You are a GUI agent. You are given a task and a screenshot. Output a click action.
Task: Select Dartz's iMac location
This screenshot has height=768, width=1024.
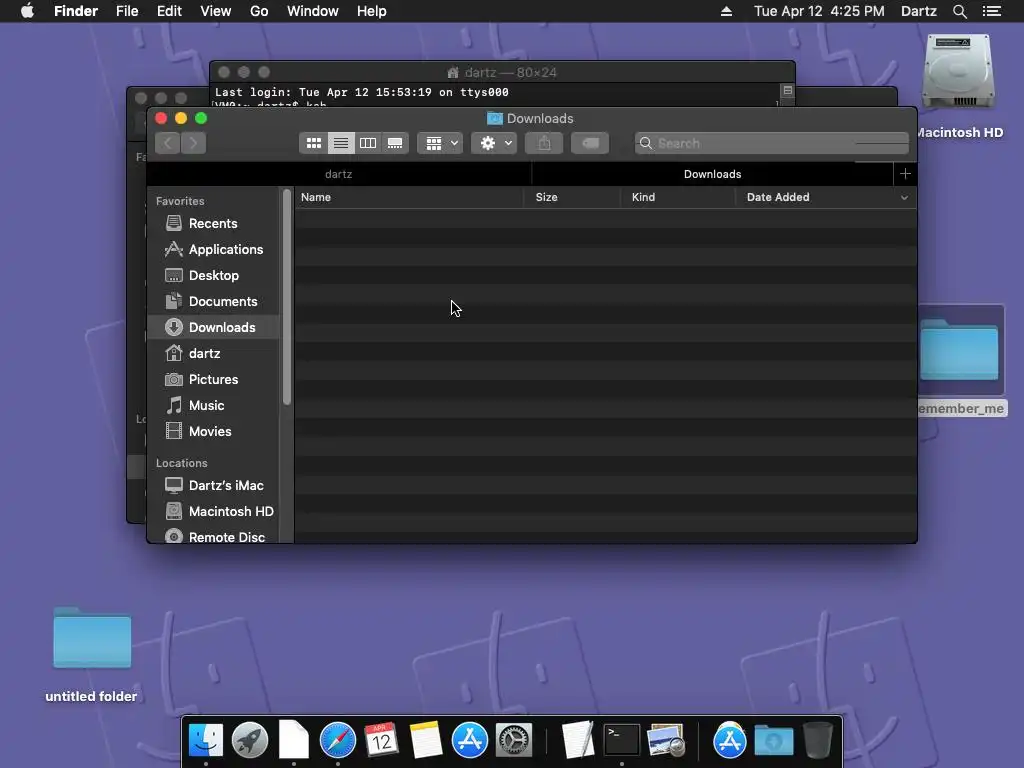pyautogui.click(x=213, y=485)
